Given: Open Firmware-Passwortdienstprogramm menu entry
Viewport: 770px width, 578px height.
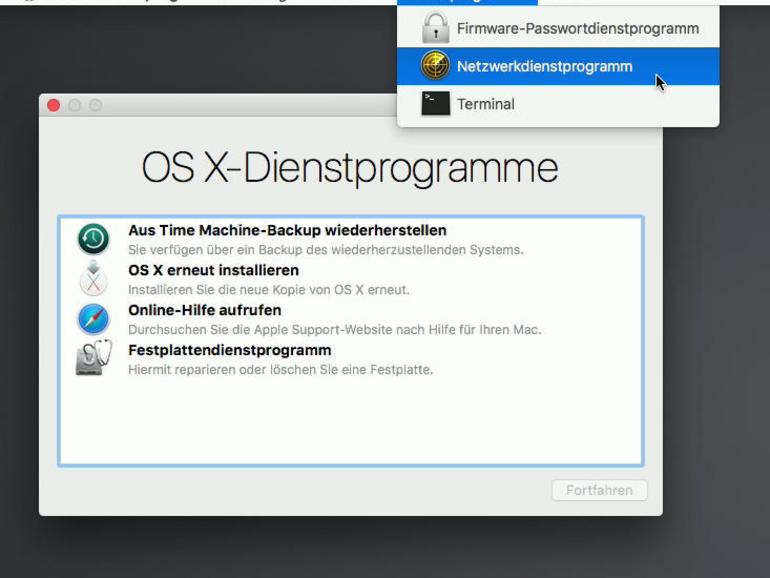Looking at the screenshot, I should pos(558,28).
